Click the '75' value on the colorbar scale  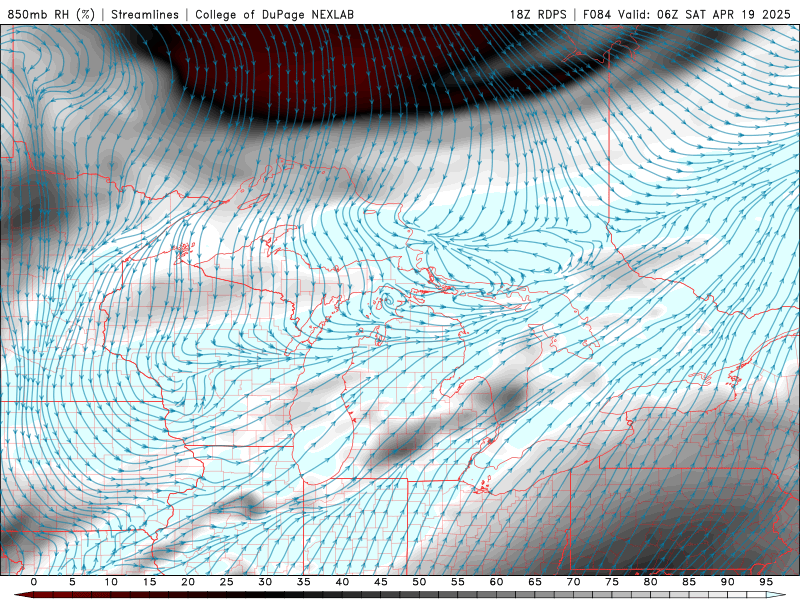point(612,582)
